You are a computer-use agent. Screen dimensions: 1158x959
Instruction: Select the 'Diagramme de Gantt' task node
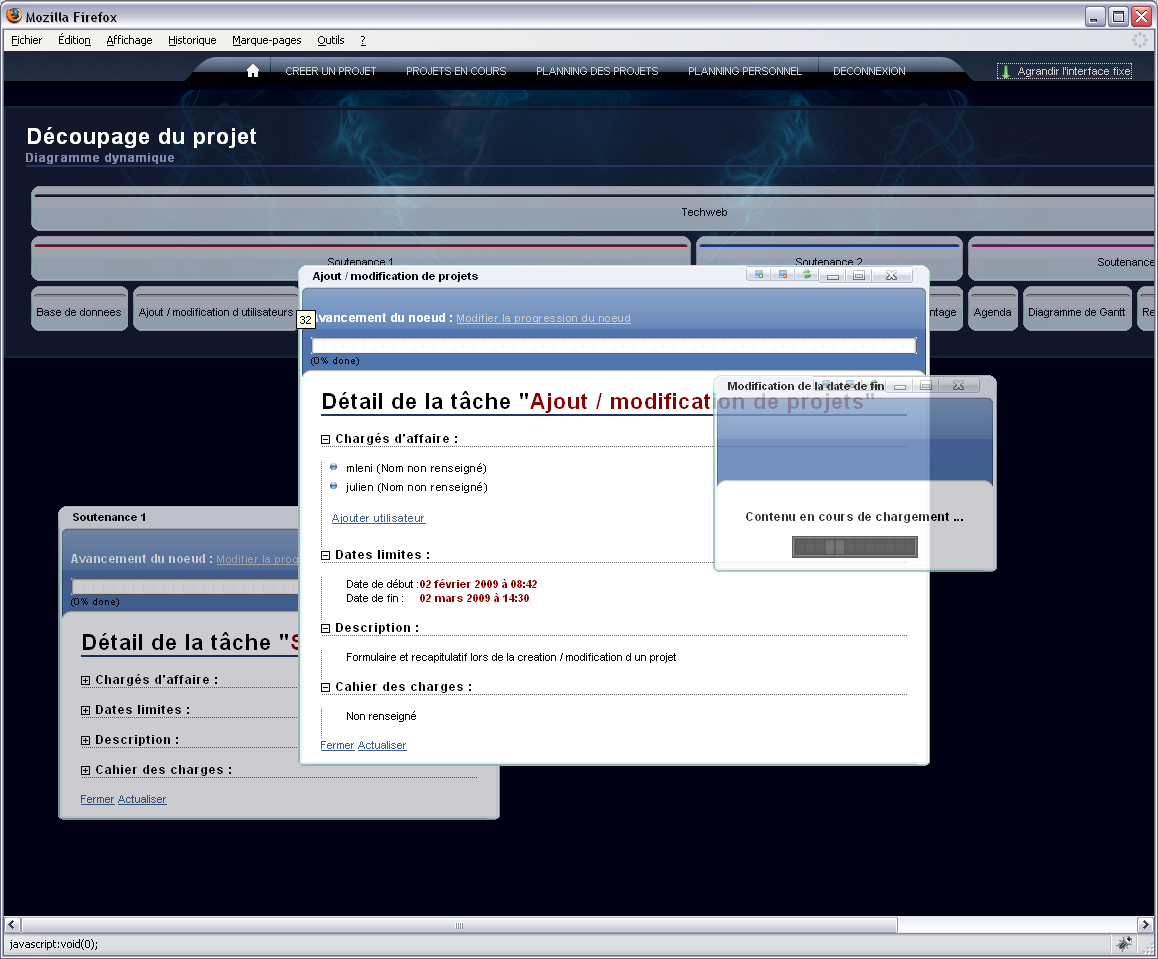coord(1077,312)
